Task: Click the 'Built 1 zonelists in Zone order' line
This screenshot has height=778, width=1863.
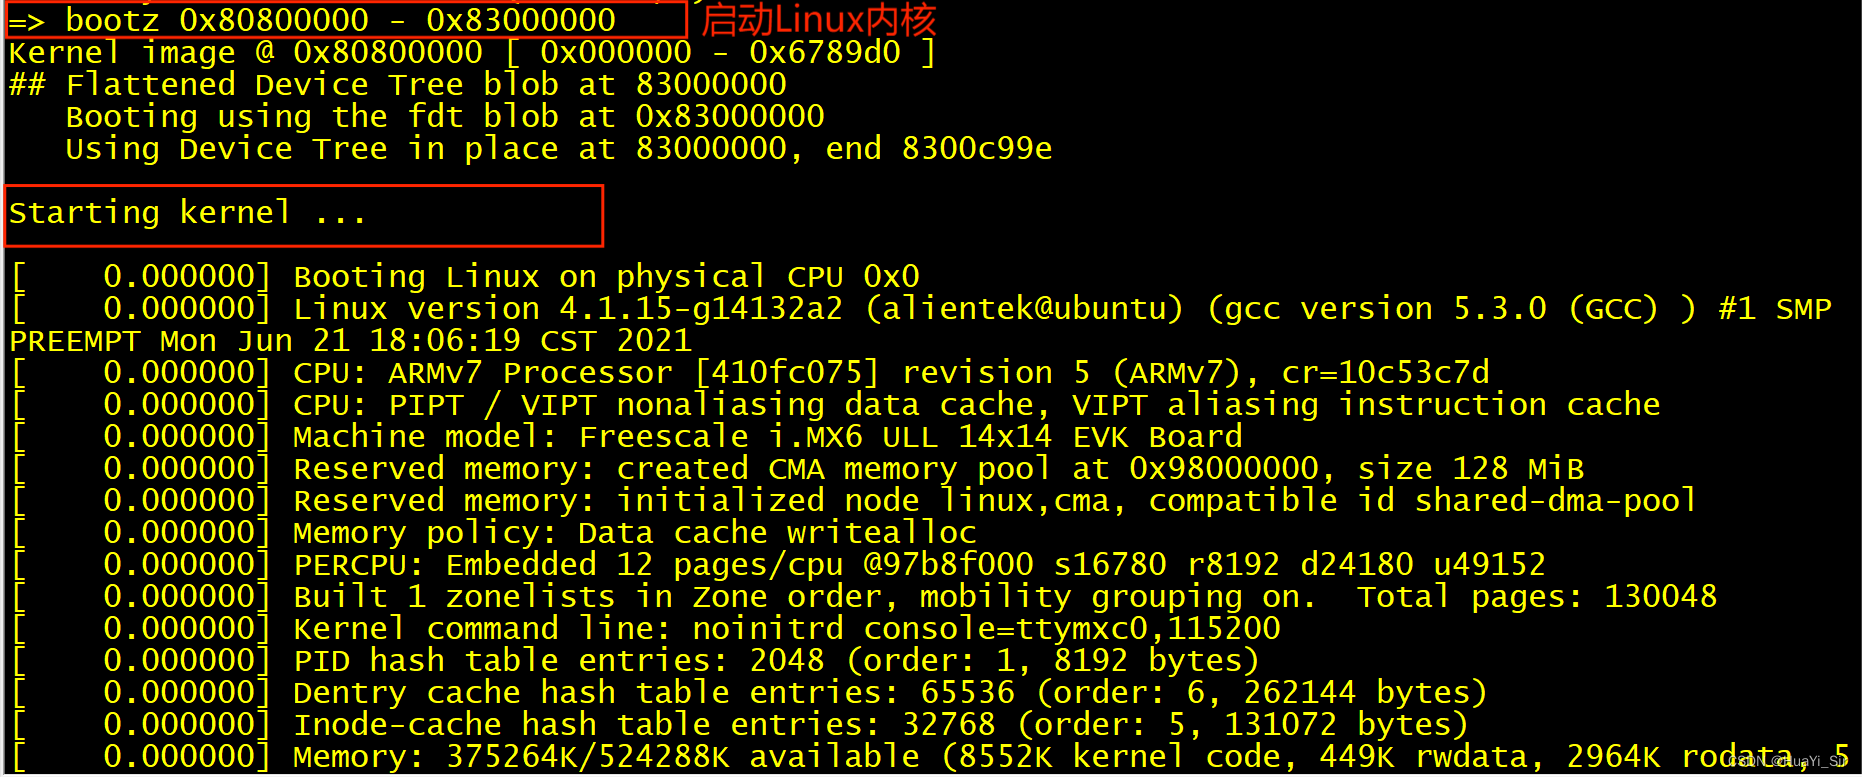Action: coord(864,596)
